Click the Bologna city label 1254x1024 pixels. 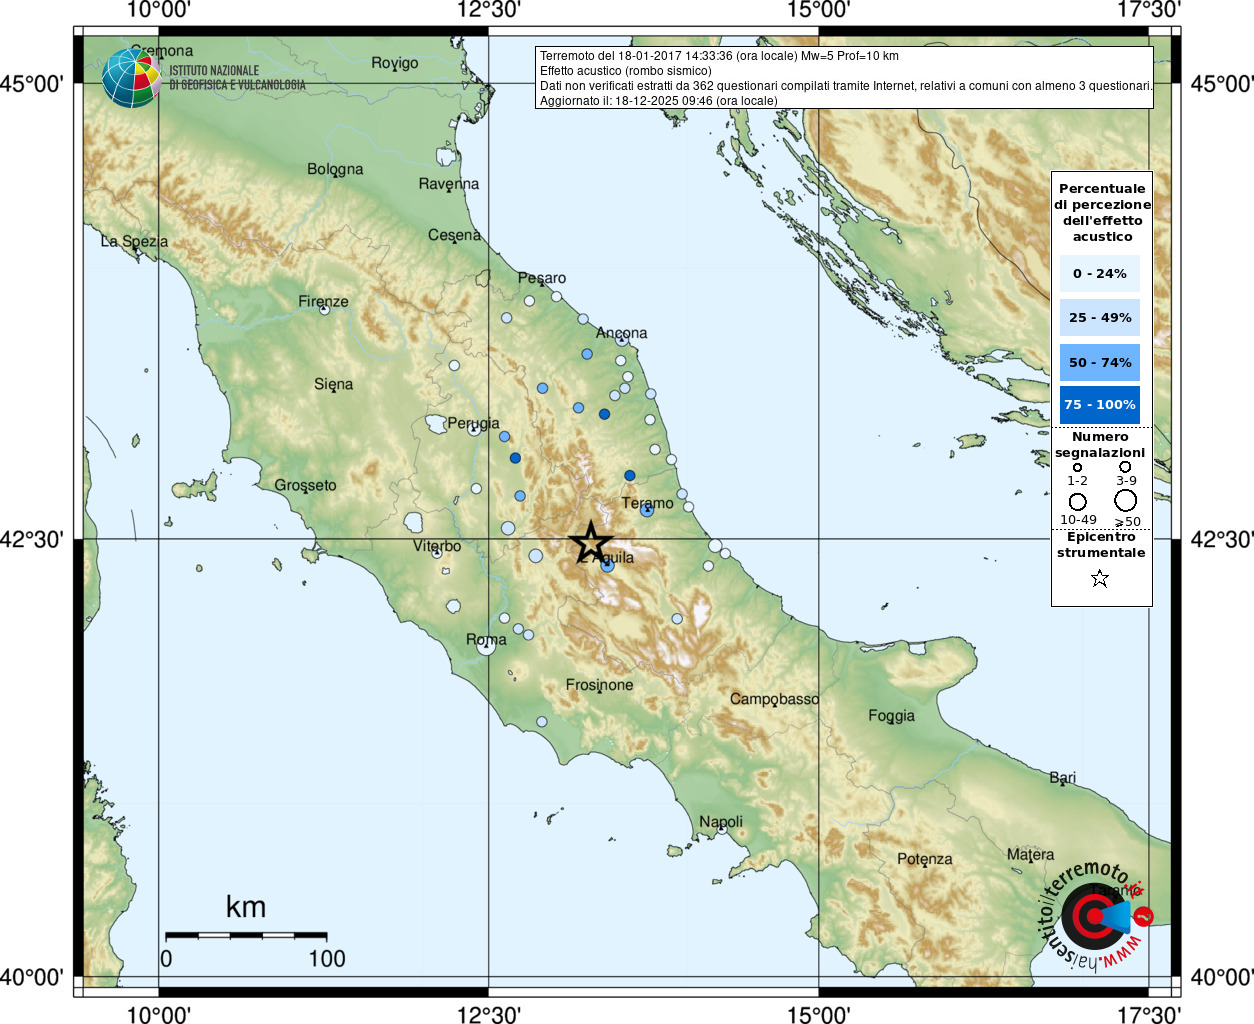pyautogui.click(x=335, y=169)
